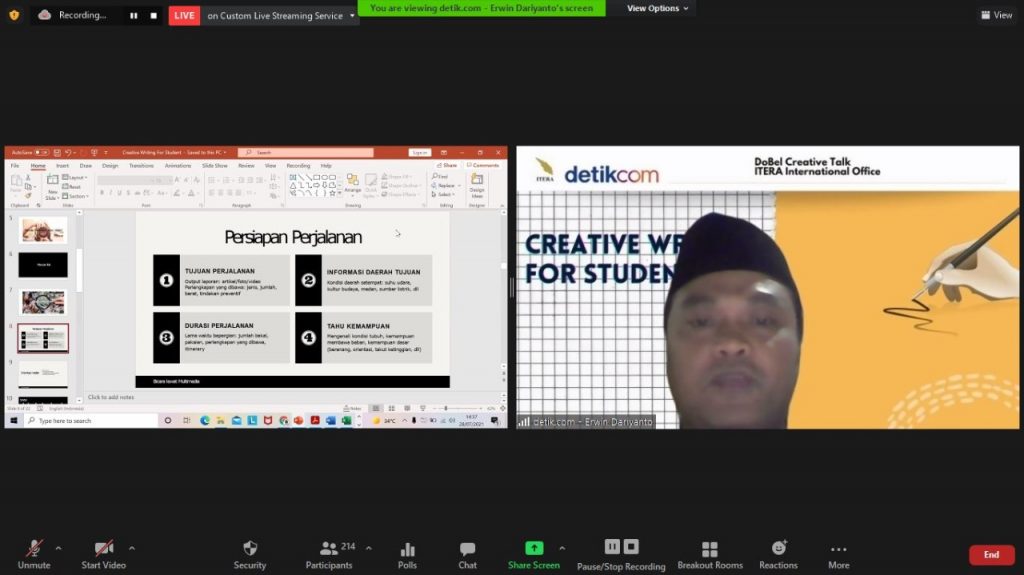
Task: Click the Share button in PowerPoint
Action: pos(447,165)
